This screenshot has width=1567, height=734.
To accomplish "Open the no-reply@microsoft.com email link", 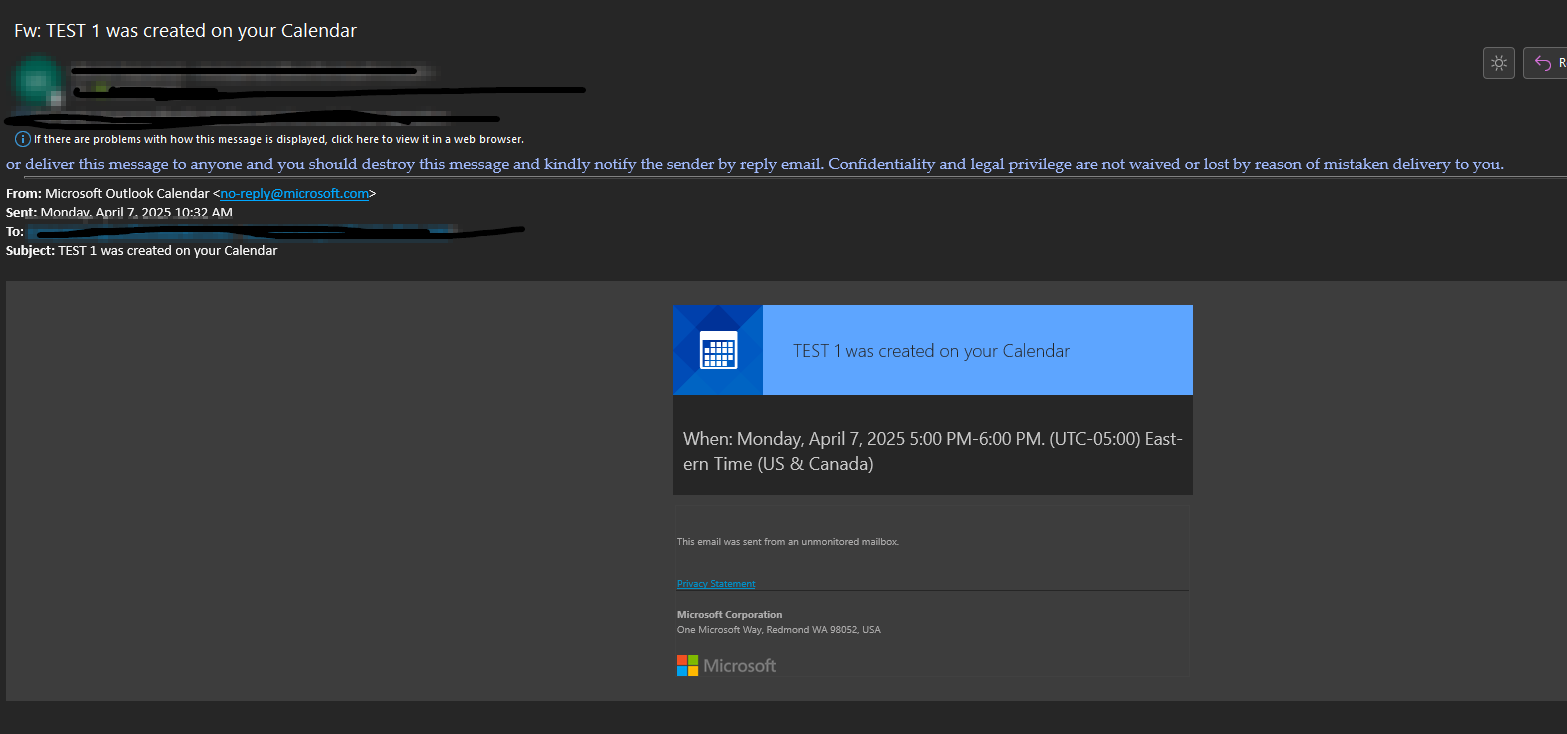I will tap(294, 194).
